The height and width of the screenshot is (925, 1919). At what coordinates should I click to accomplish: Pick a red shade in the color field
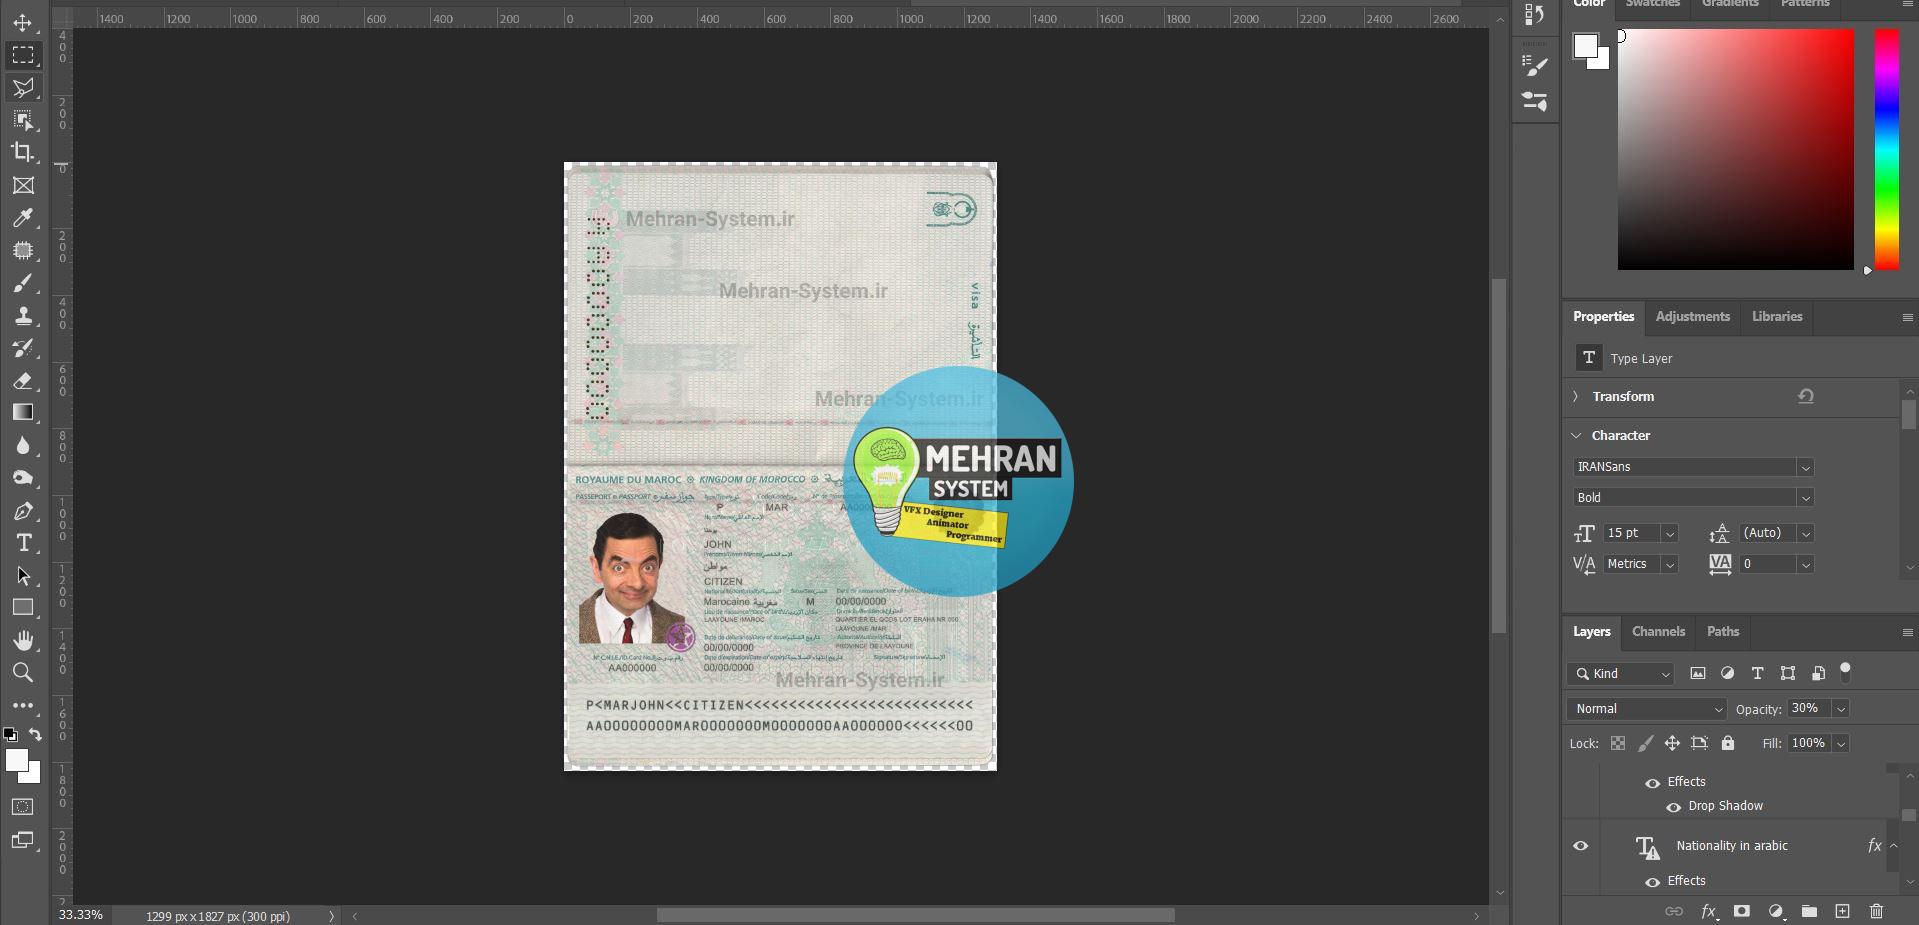[1735, 149]
